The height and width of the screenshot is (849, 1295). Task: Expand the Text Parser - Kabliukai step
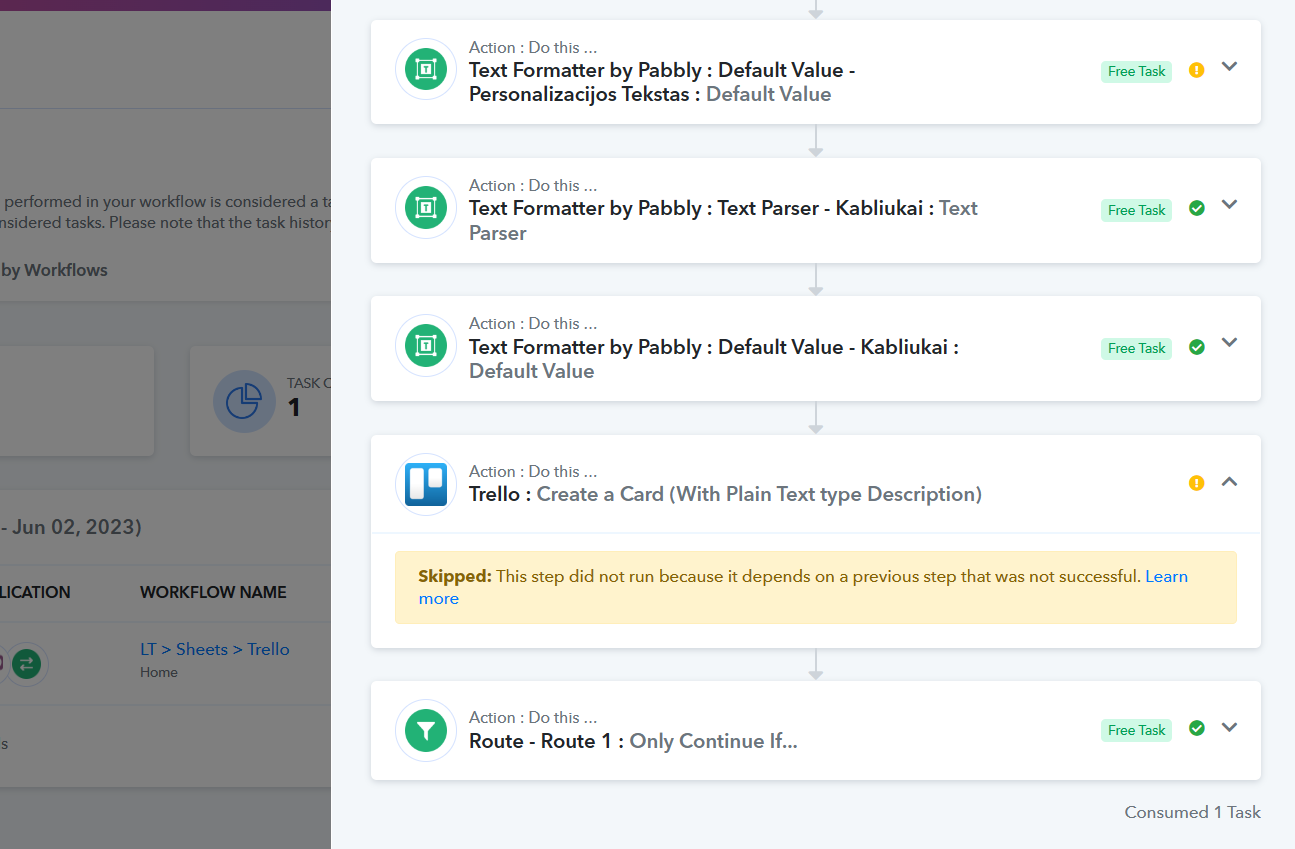pos(1230,204)
